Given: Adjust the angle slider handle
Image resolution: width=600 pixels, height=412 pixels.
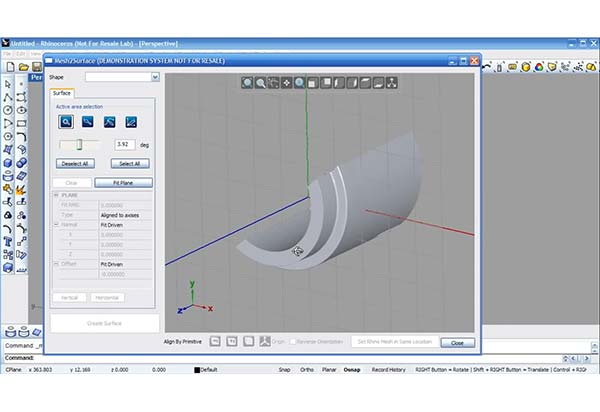Looking at the screenshot, I should coord(80,144).
